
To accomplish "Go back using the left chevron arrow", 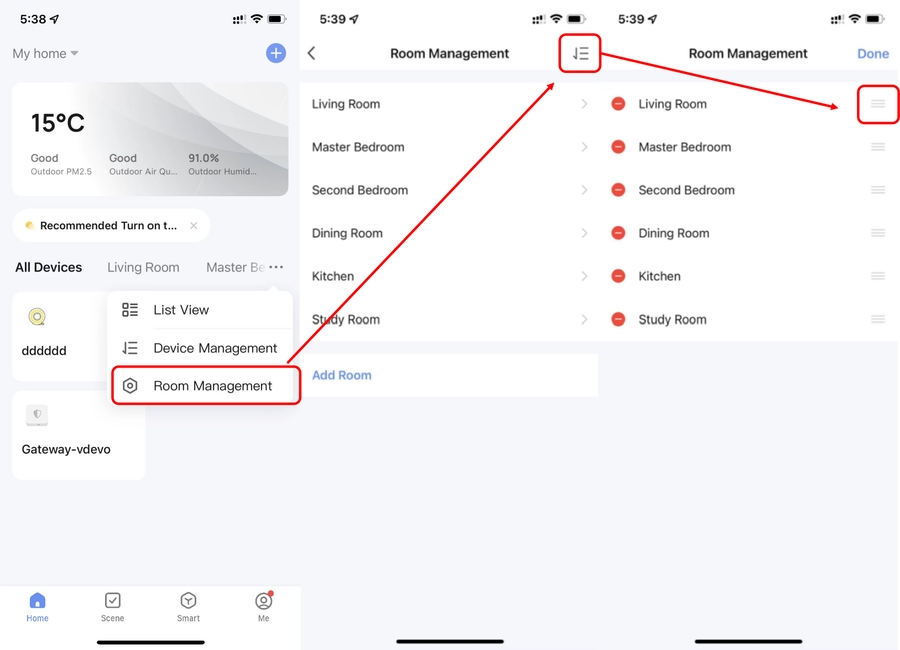I will pos(312,53).
